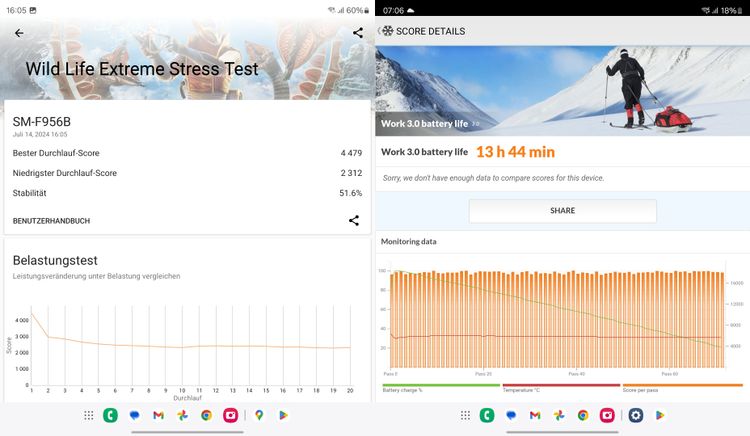Tap the 2 312 lowest score value
This screenshot has width=750, height=436.
point(351,173)
